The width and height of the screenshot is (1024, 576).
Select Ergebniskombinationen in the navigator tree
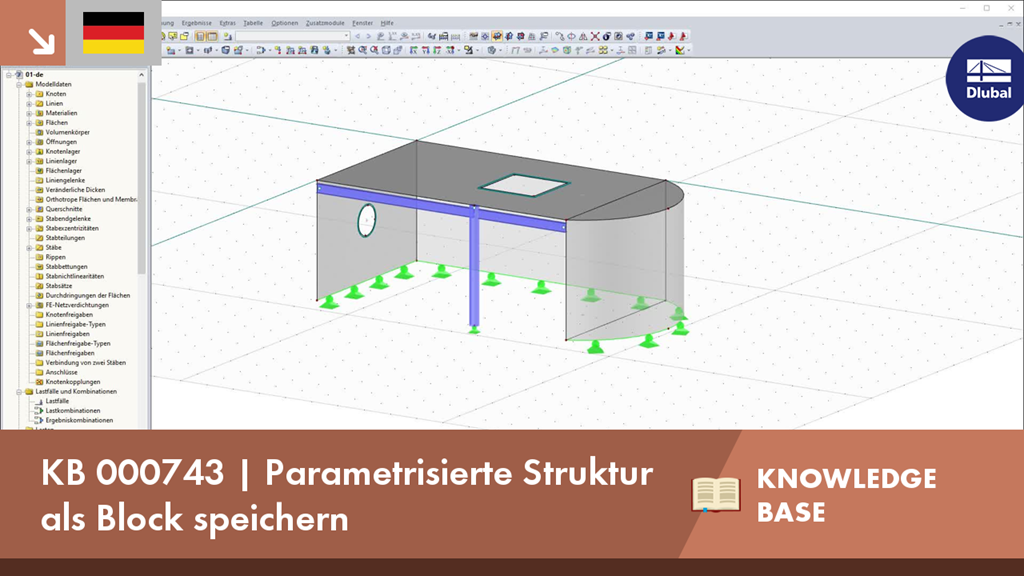[x=79, y=421]
